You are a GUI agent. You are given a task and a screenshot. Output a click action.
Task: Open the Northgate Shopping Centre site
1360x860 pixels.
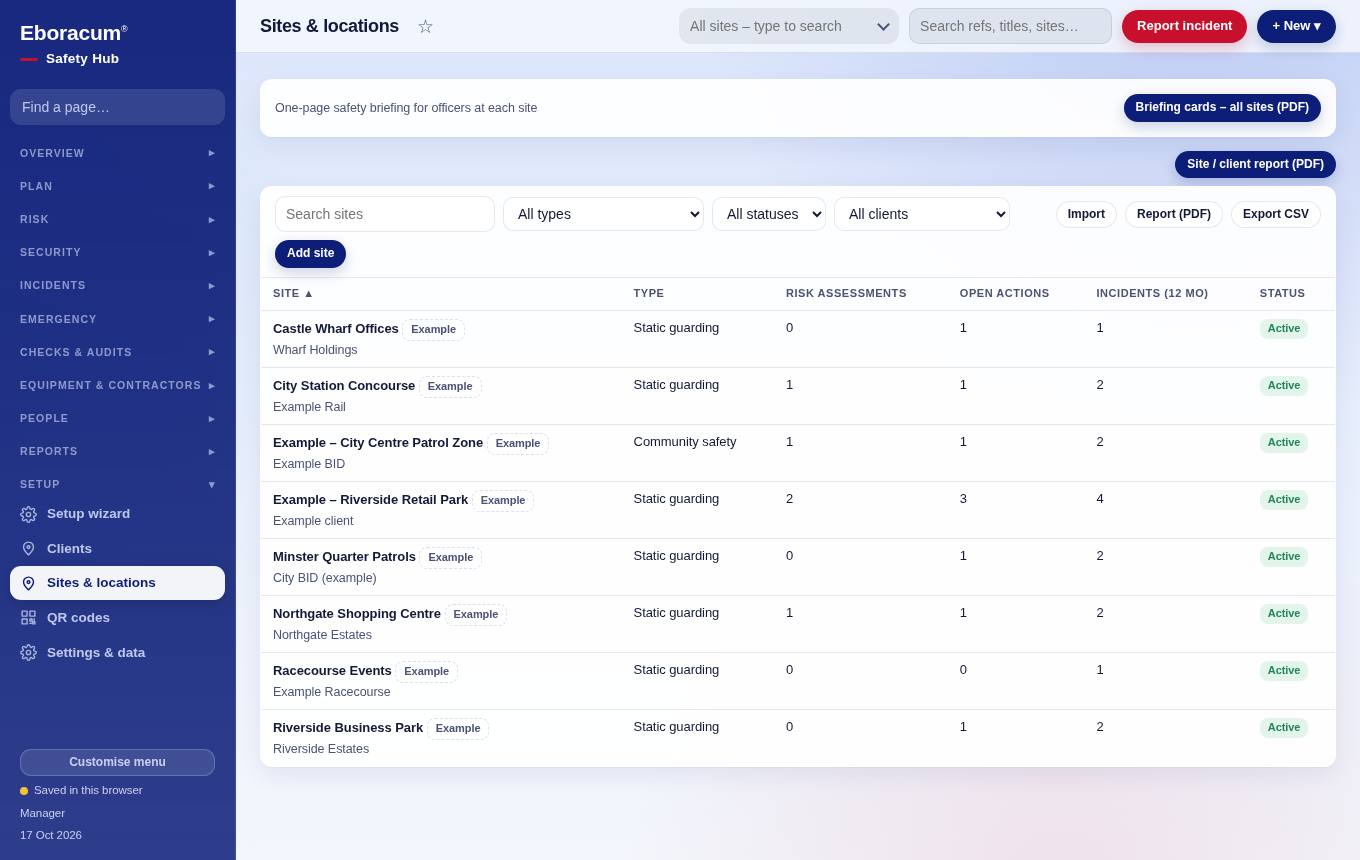357,614
